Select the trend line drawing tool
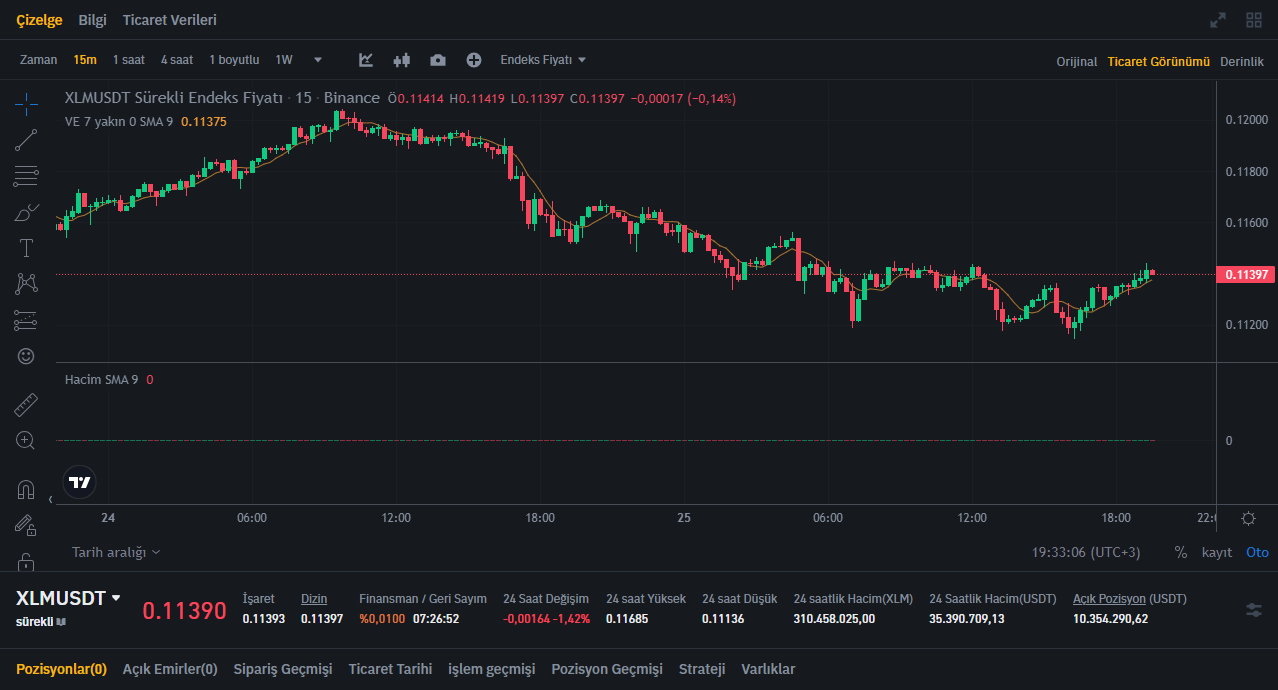The height and width of the screenshot is (690, 1278). (x=27, y=140)
